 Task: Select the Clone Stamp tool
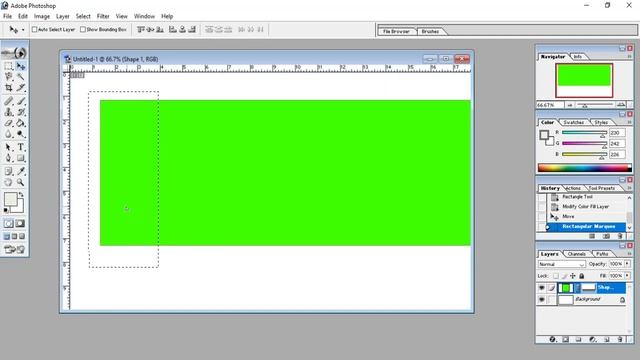[9, 112]
